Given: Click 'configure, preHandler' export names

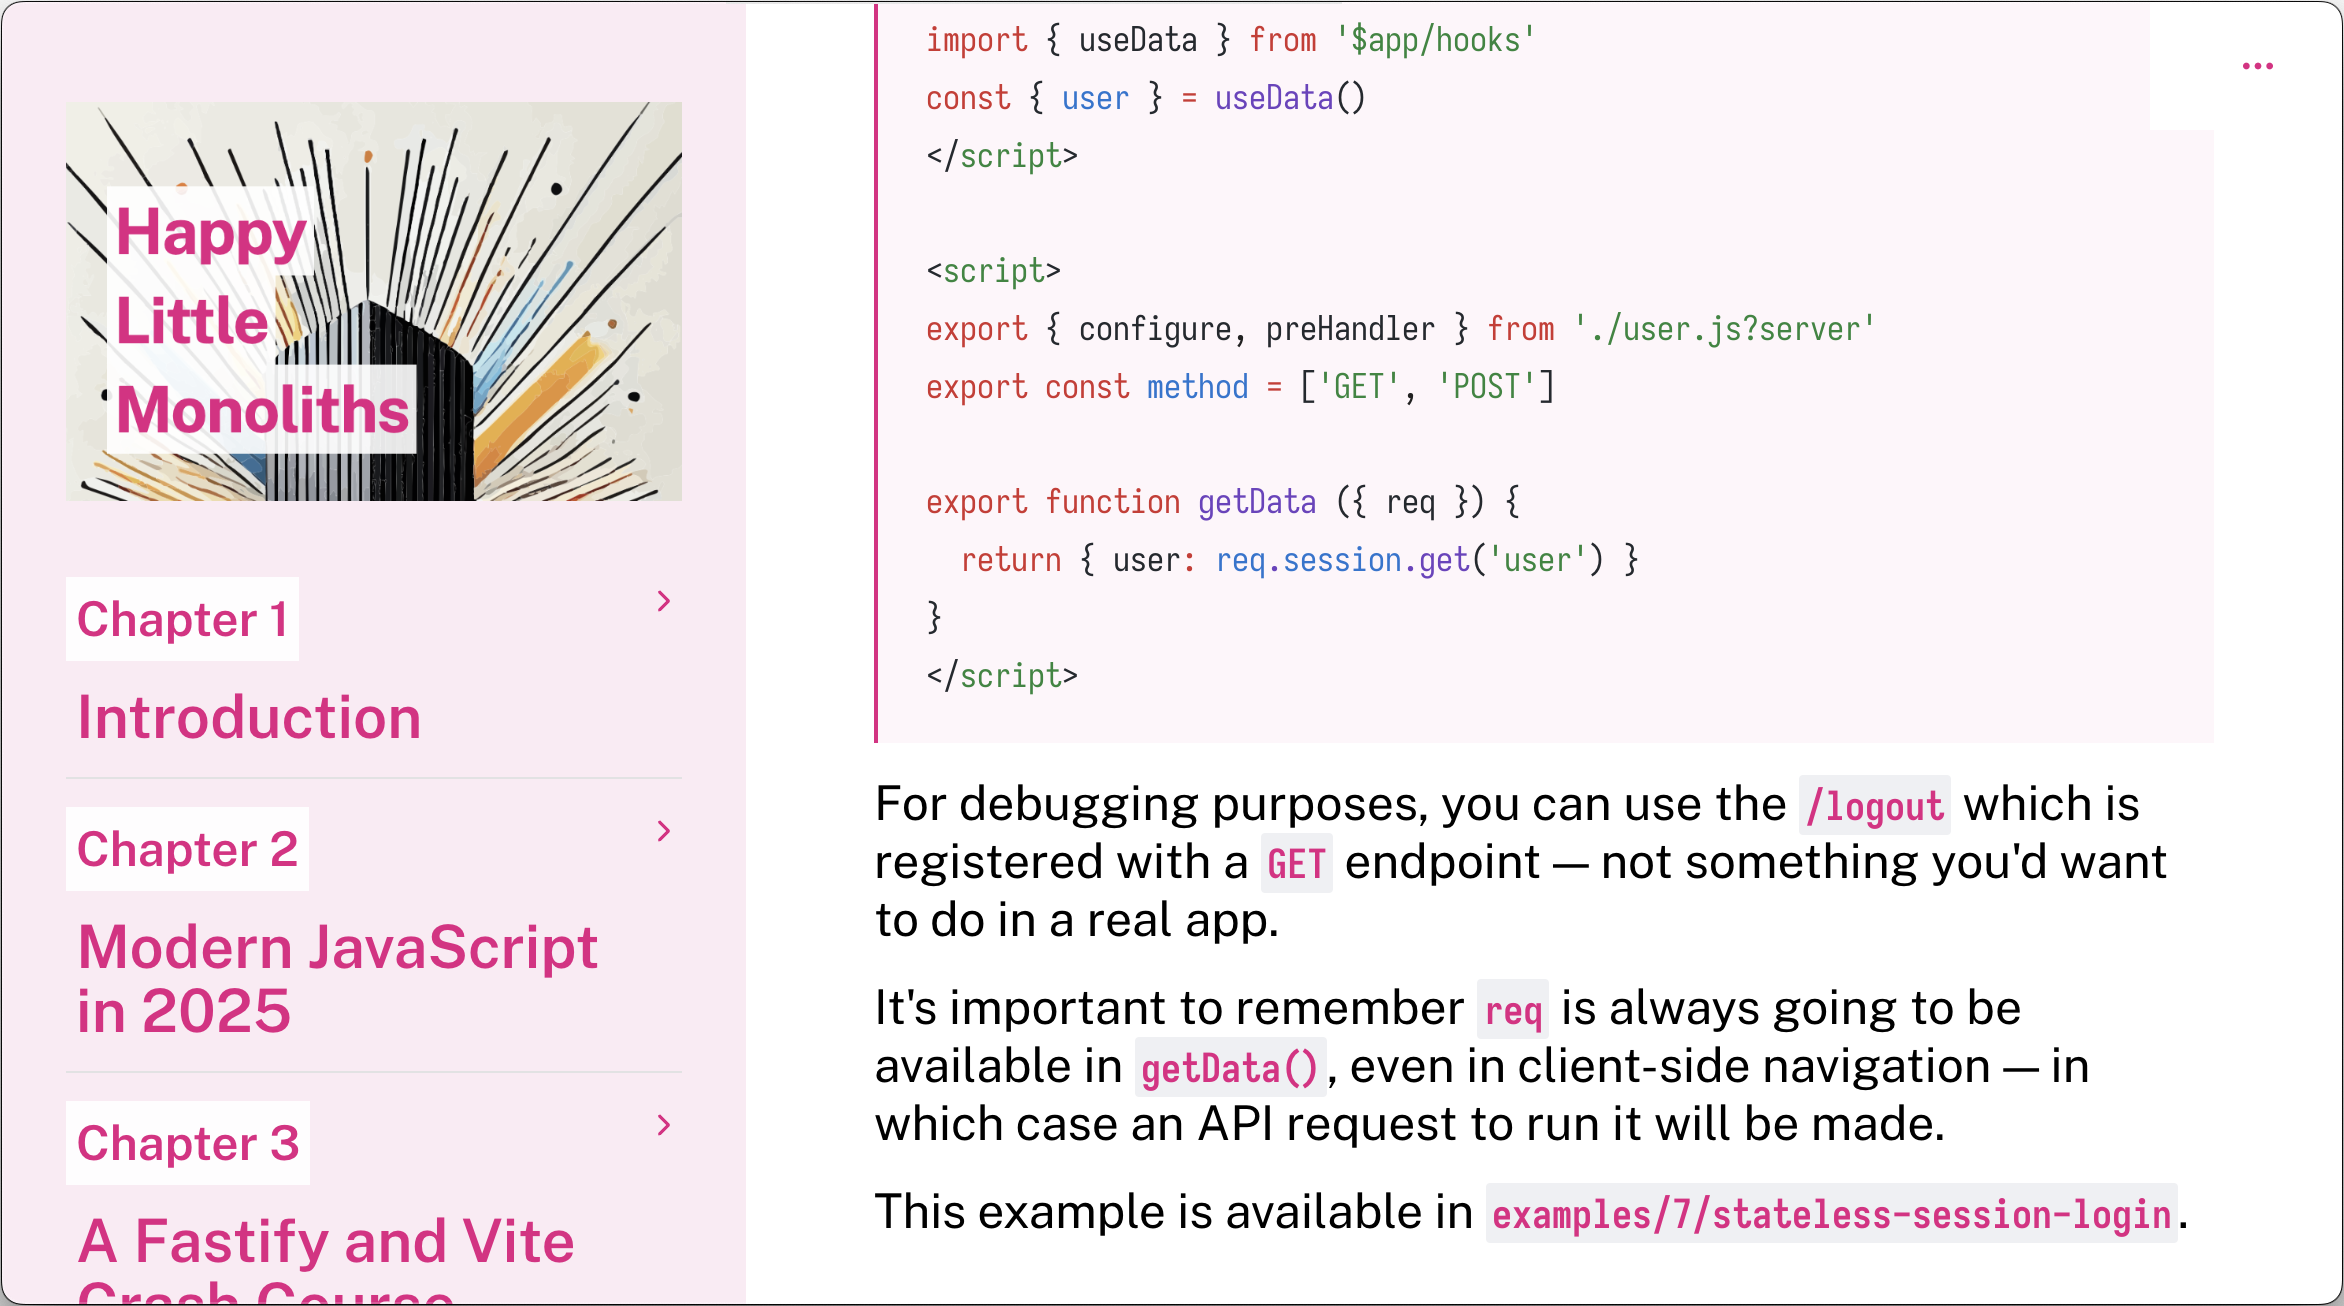Looking at the screenshot, I should [1256, 329].
